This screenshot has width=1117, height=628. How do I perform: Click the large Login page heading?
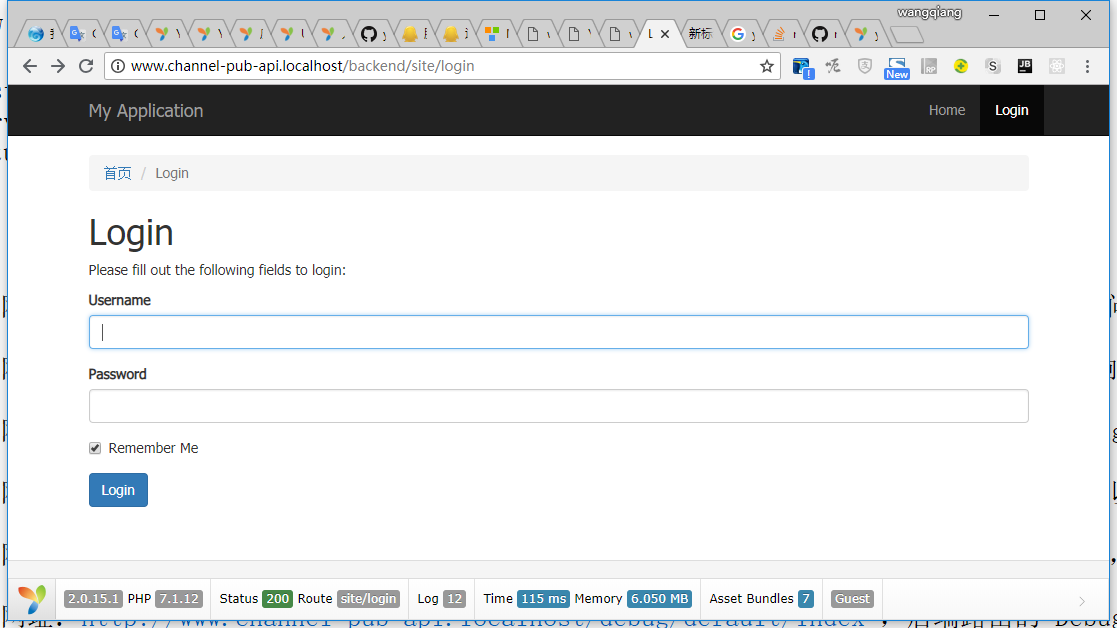point(131,233)
